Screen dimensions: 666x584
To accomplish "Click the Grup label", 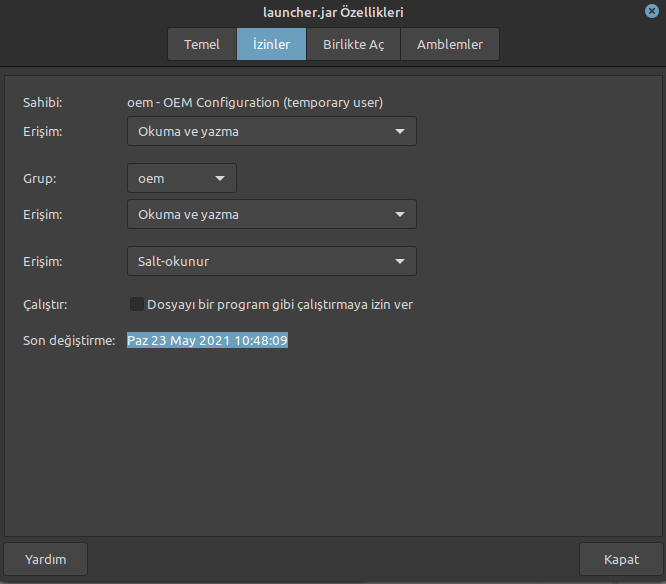I will pos(39,179).
